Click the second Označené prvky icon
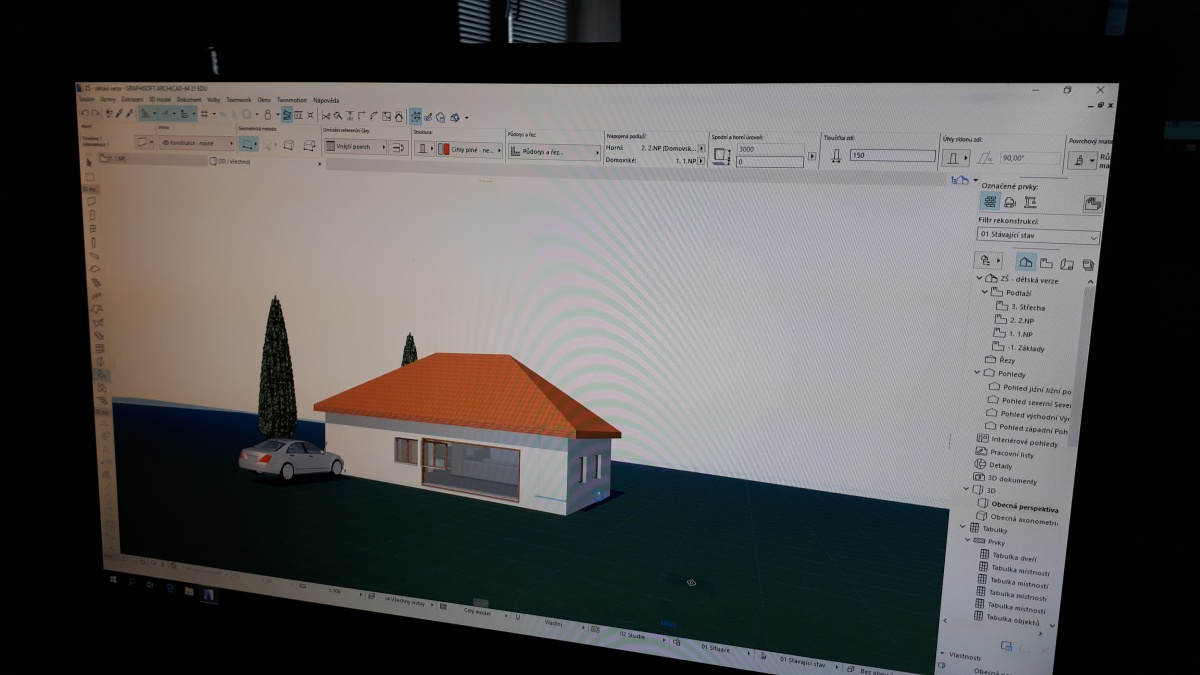 click(1009, 202)
